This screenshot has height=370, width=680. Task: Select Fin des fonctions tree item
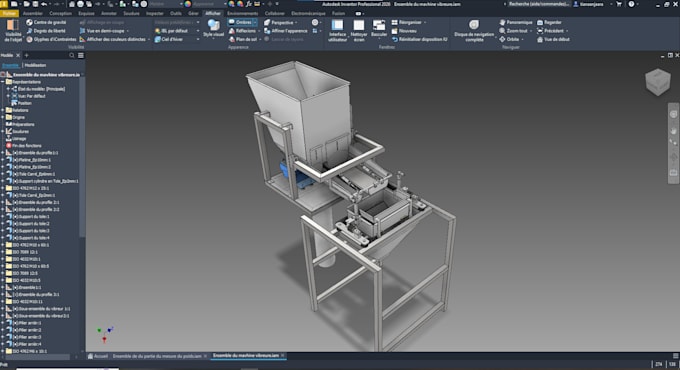tap(24, 146)
